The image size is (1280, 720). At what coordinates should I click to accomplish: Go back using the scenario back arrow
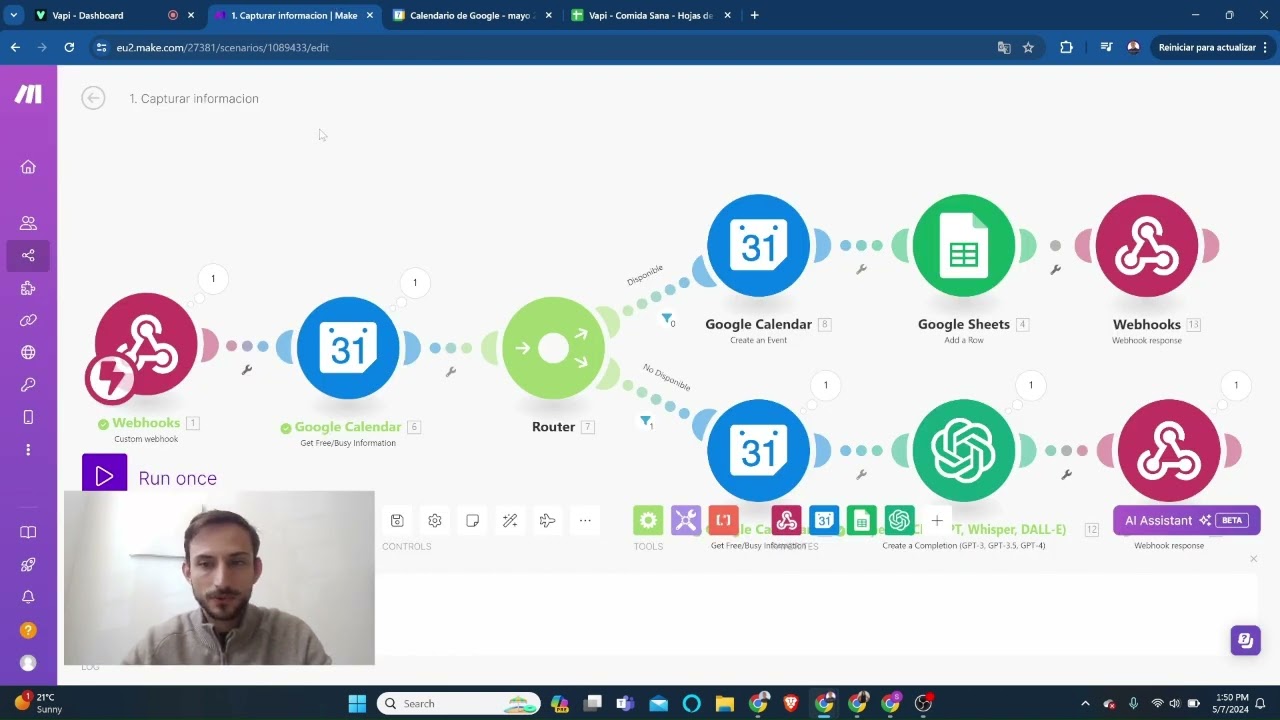93,97
